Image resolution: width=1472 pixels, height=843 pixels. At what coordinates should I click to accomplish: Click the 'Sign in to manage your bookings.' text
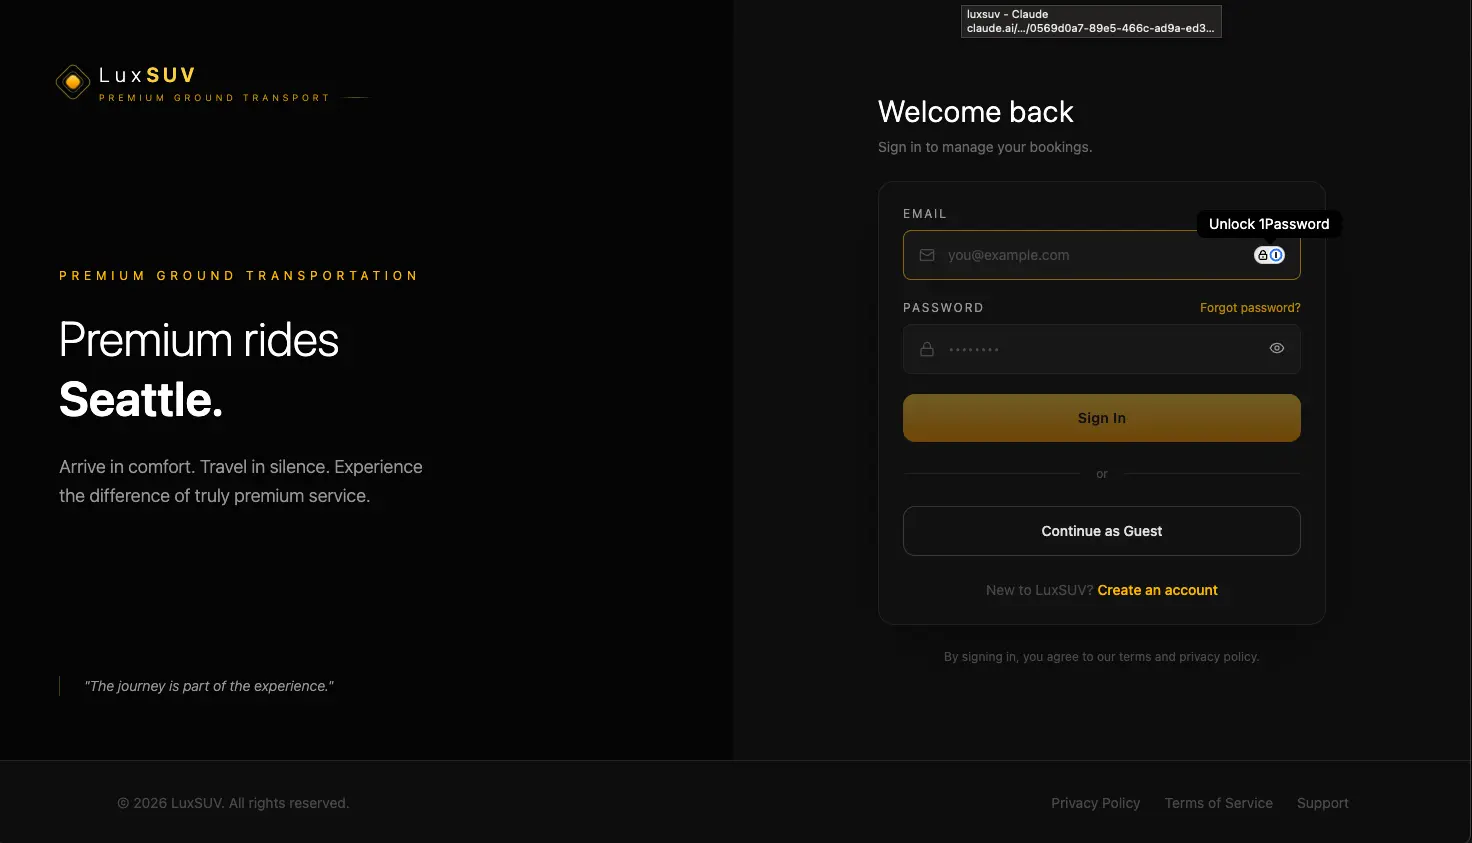click(x=985, y=147)
